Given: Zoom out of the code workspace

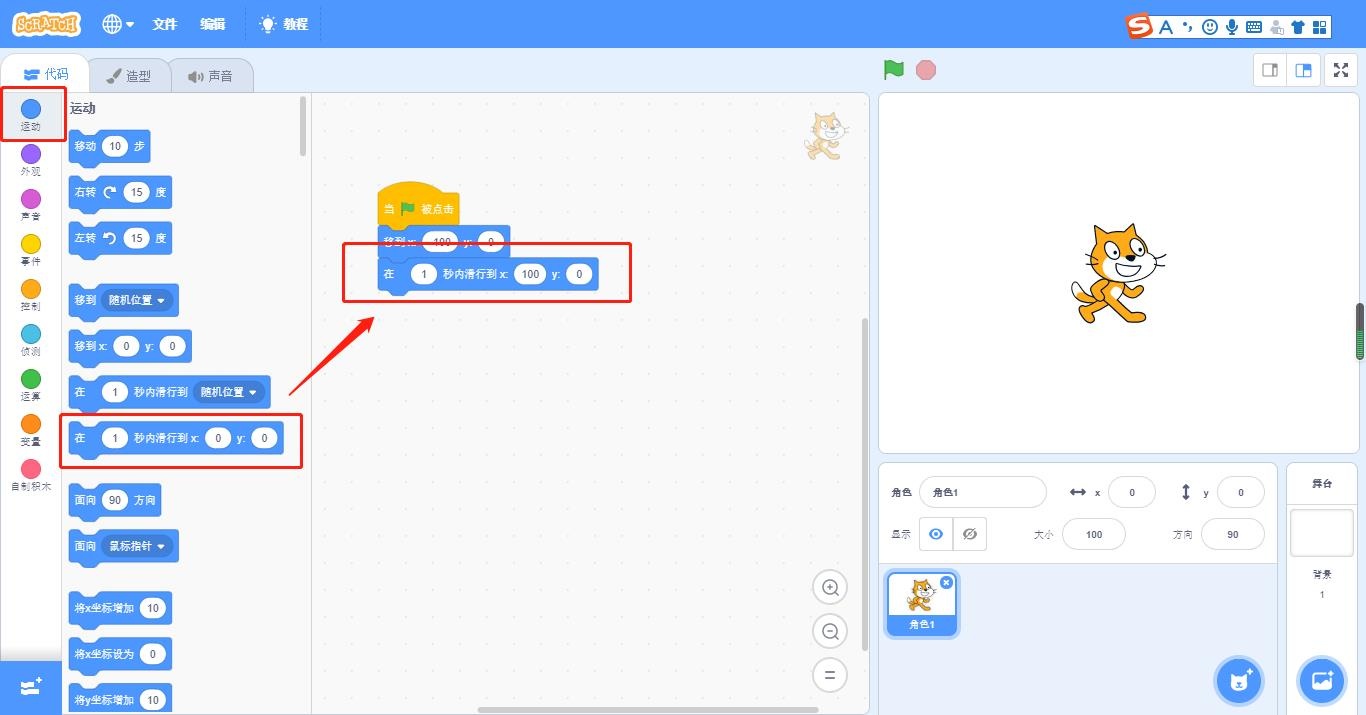Looking at the screenshot, I should (830, 631).
